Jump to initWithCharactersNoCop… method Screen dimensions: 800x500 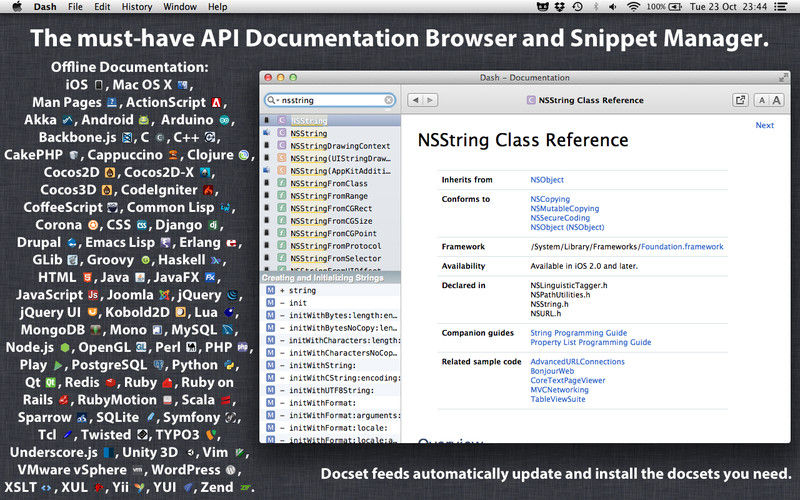point(330,353)
